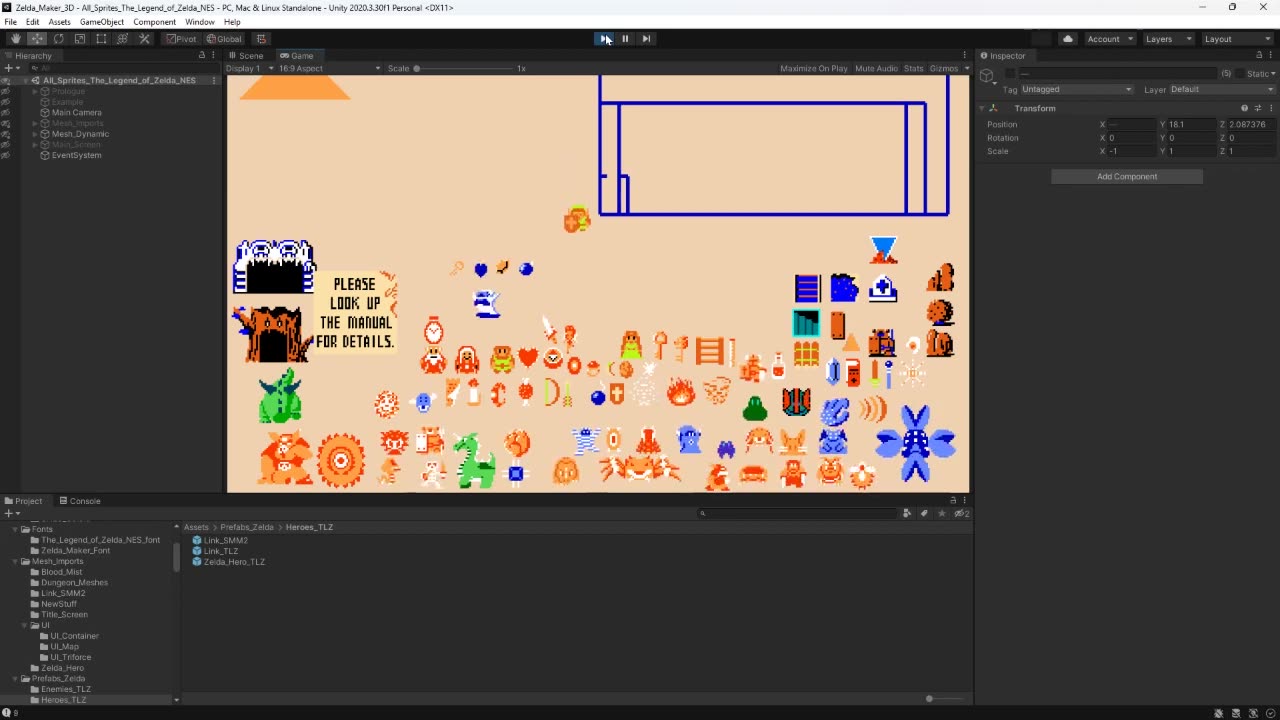Toggle Maximize On Play

click(813, 68)
